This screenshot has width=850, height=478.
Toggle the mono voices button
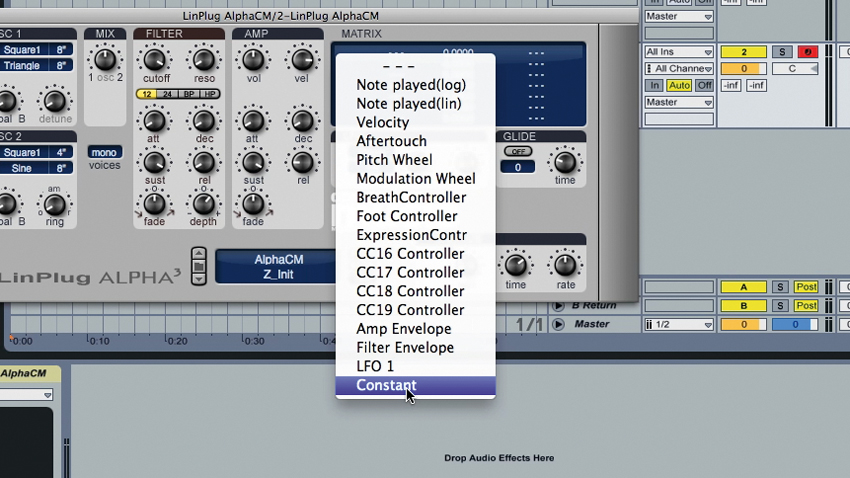(x=104, y=152)
